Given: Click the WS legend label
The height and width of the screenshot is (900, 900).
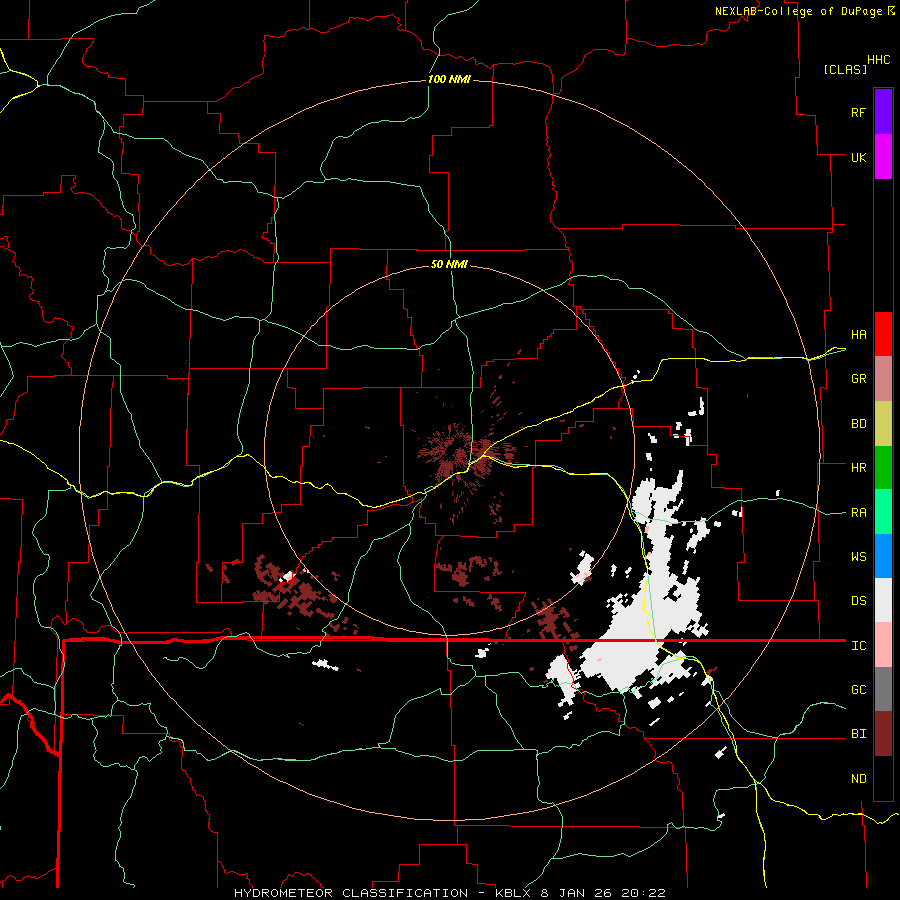Looking at the screenshot, I should coord(858,557).
